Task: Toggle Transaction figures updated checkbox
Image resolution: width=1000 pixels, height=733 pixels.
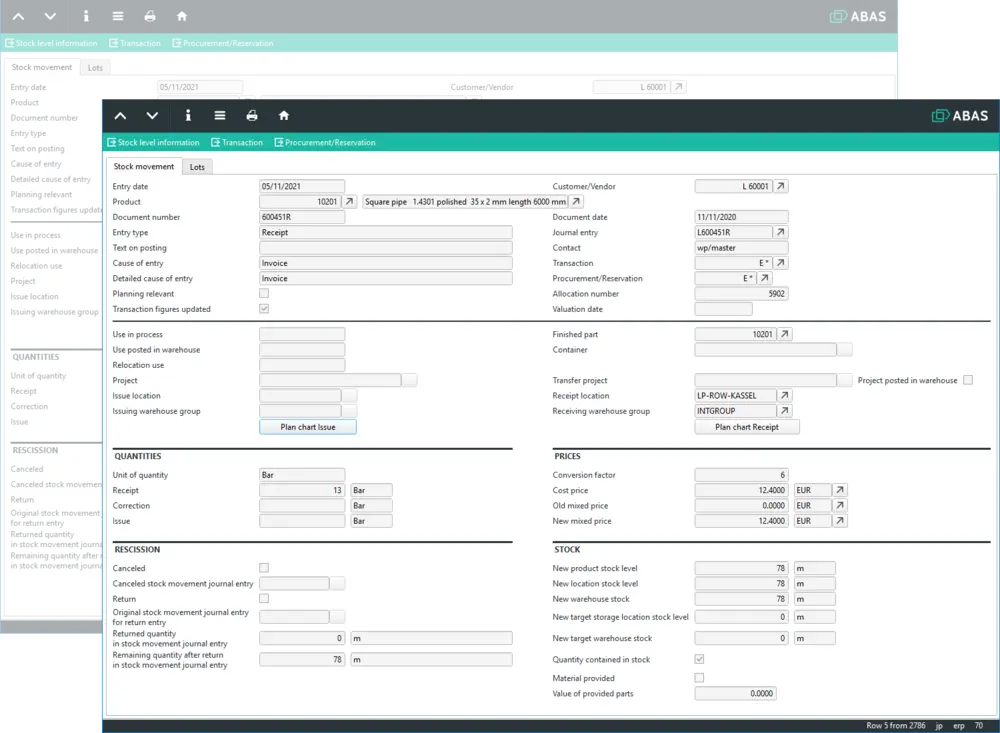Action: [x=264, y=309]
